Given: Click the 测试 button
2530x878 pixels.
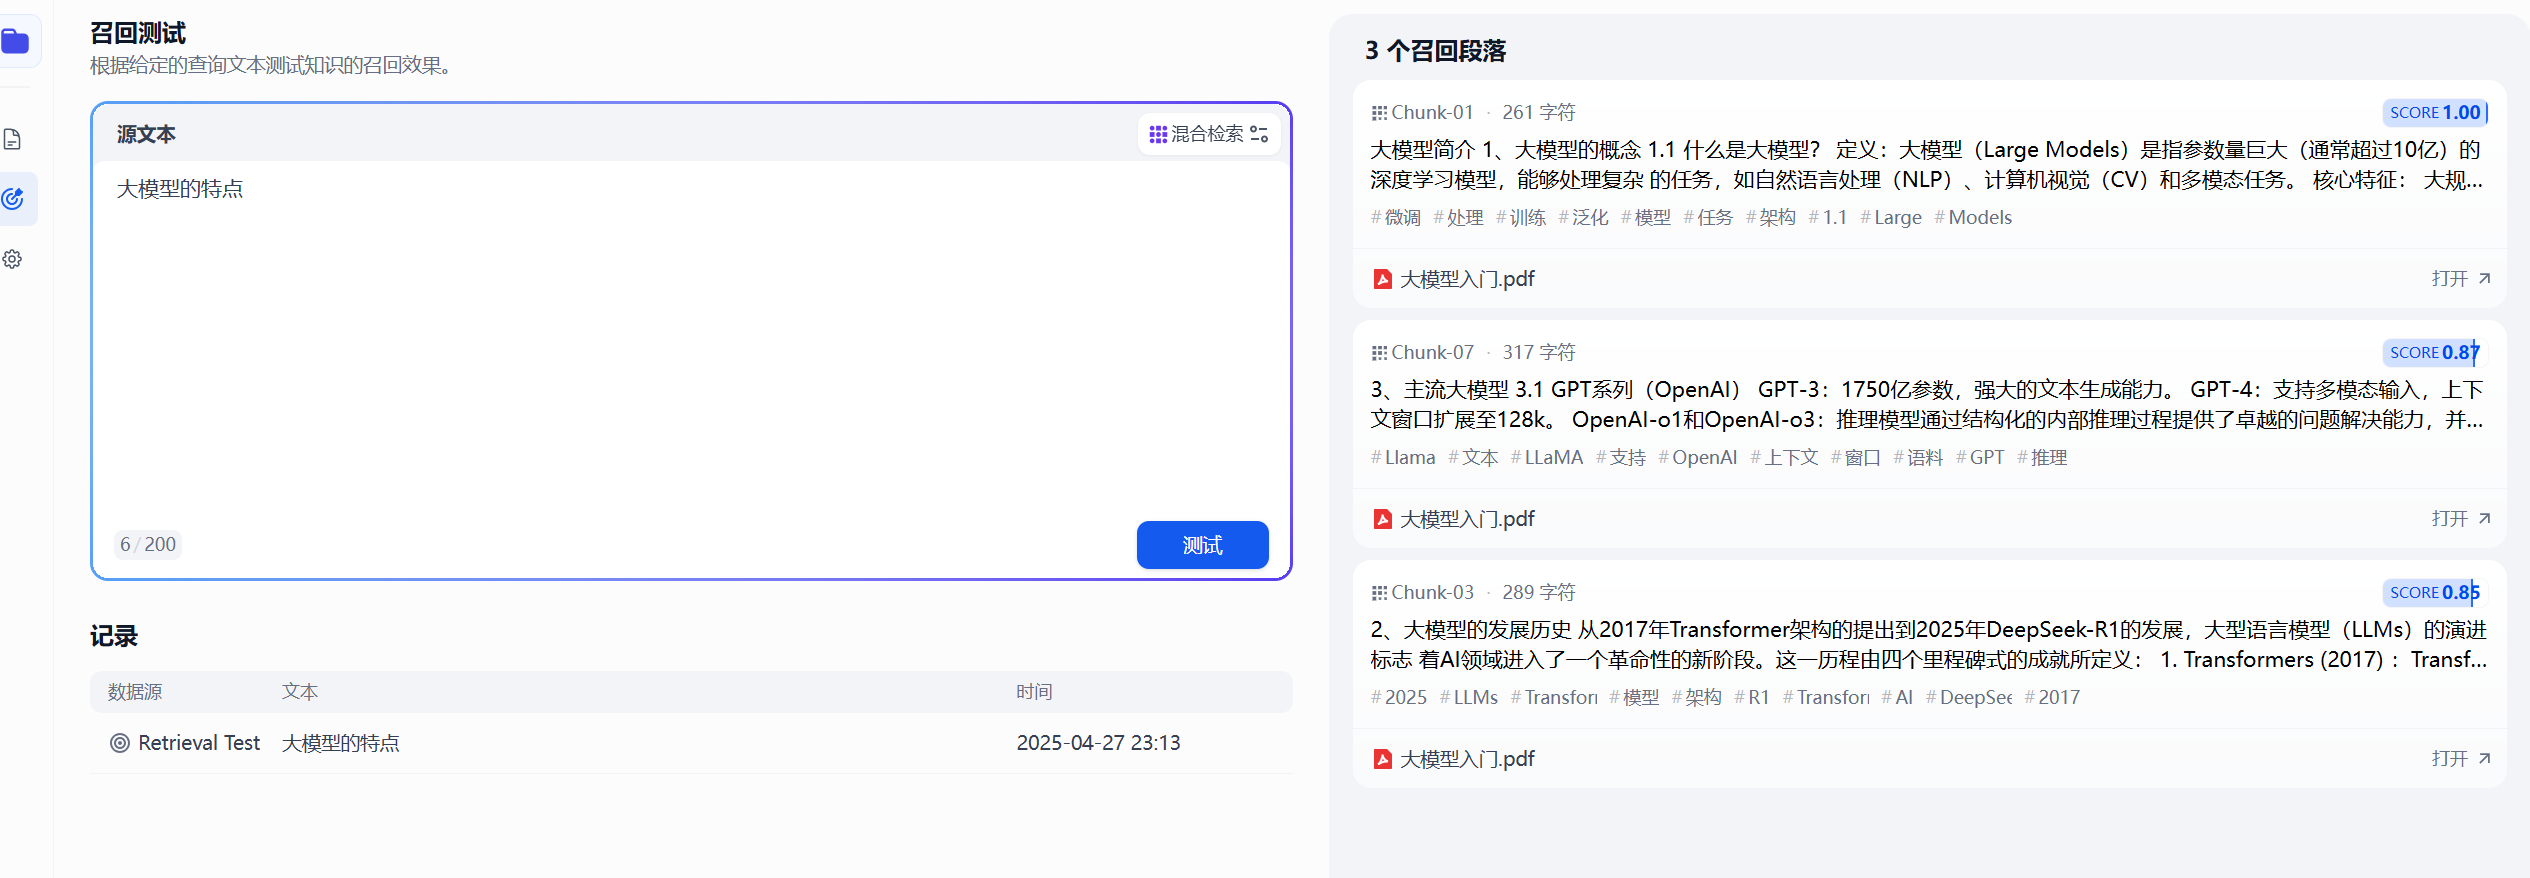Looking at the screenshot, I should coord(1202,545).
